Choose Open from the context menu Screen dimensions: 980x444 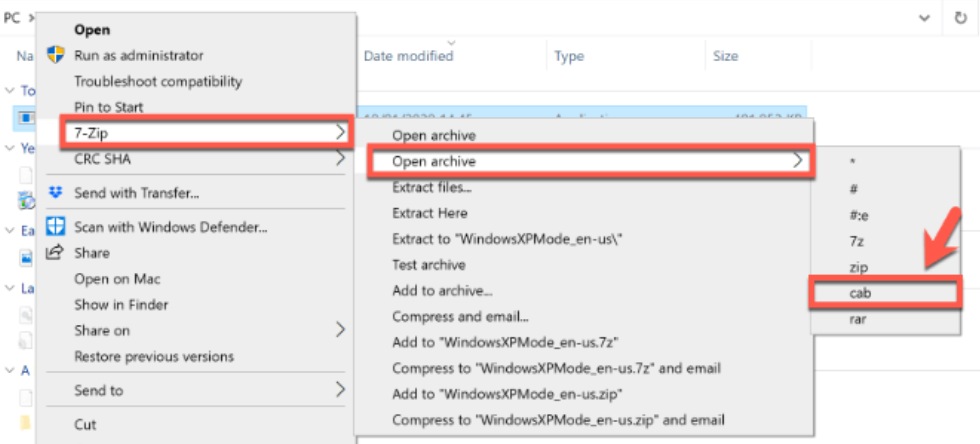pos(92,29)
